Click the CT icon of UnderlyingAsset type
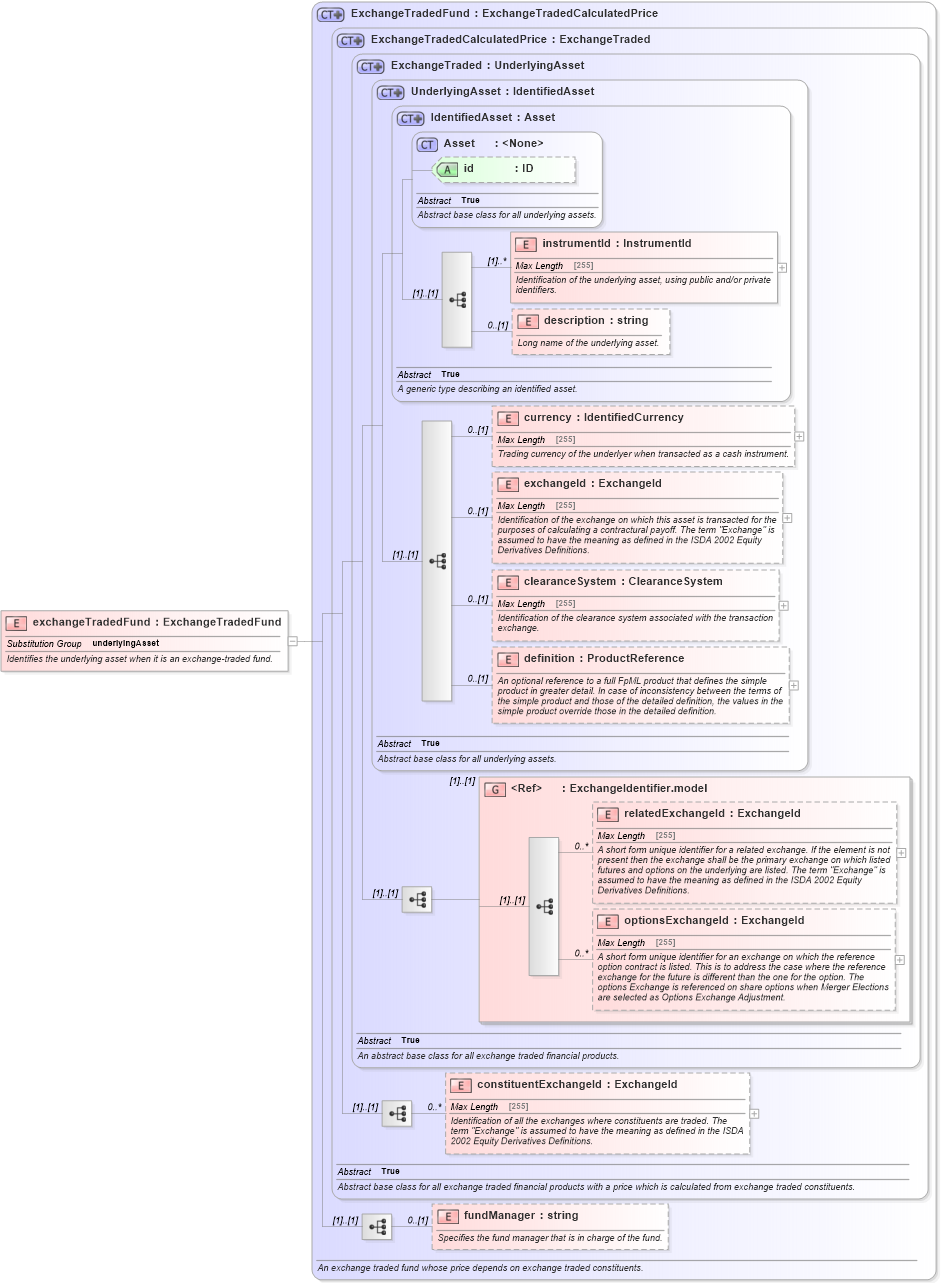The image size is (941, 1283). (x=391, y=93)
